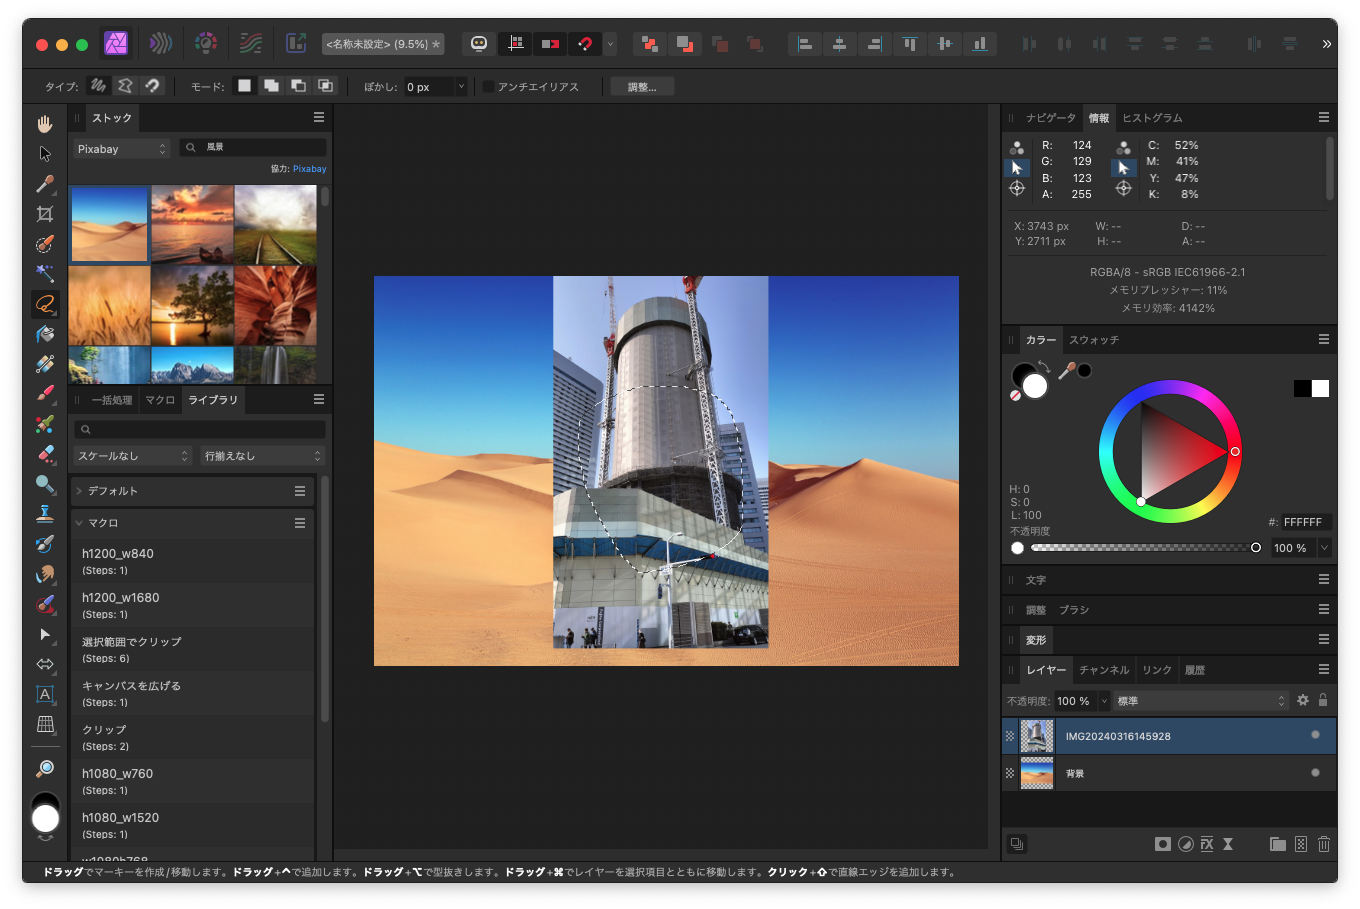Enable the アンチエイリアス checkbox

pyautogui.click(x=488, y=87)
